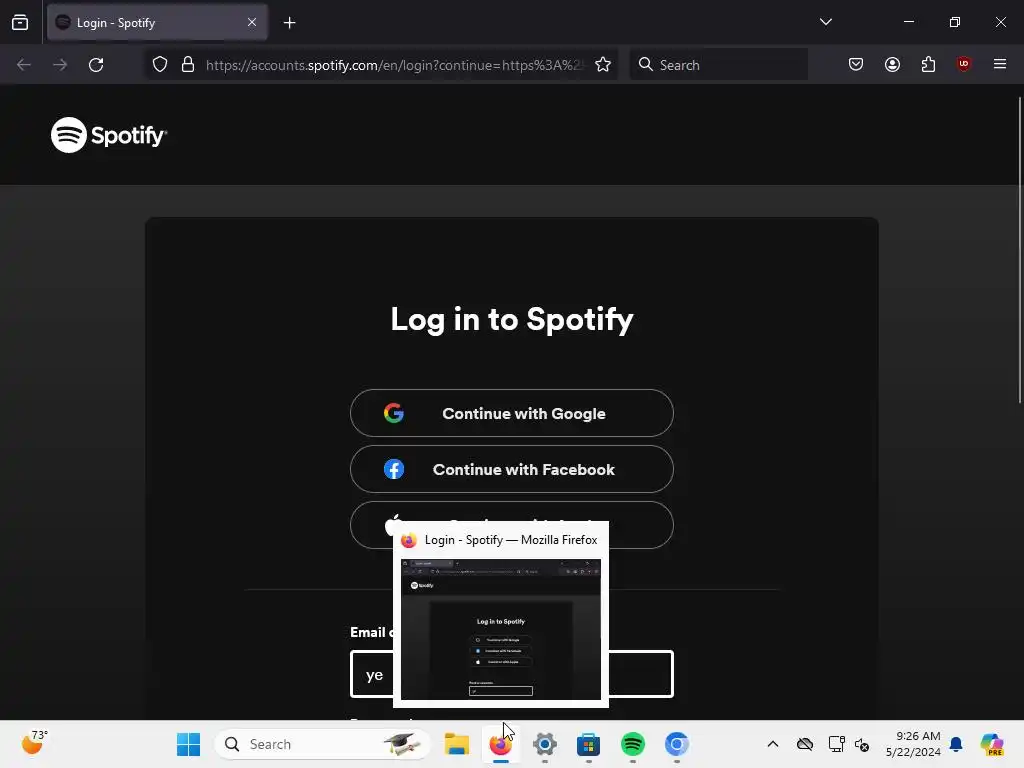Expand the list all tabs chevron
Viewport: 1024px width, 768px height.
(x=825, y=22)
